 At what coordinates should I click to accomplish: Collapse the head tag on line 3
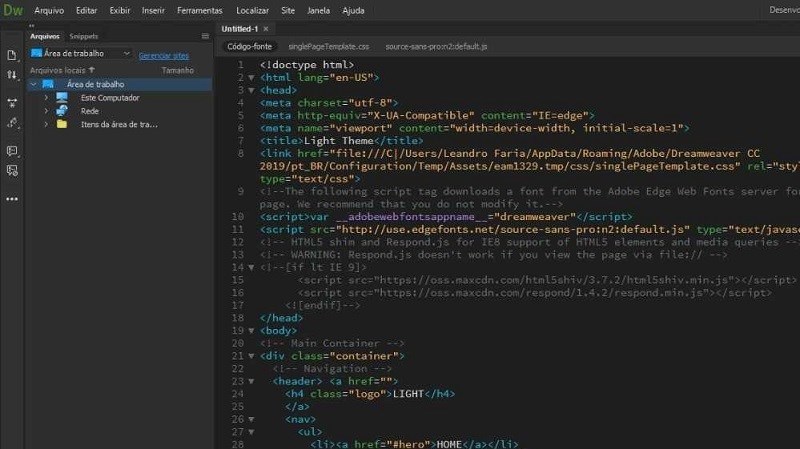click(x=251, y=90)
